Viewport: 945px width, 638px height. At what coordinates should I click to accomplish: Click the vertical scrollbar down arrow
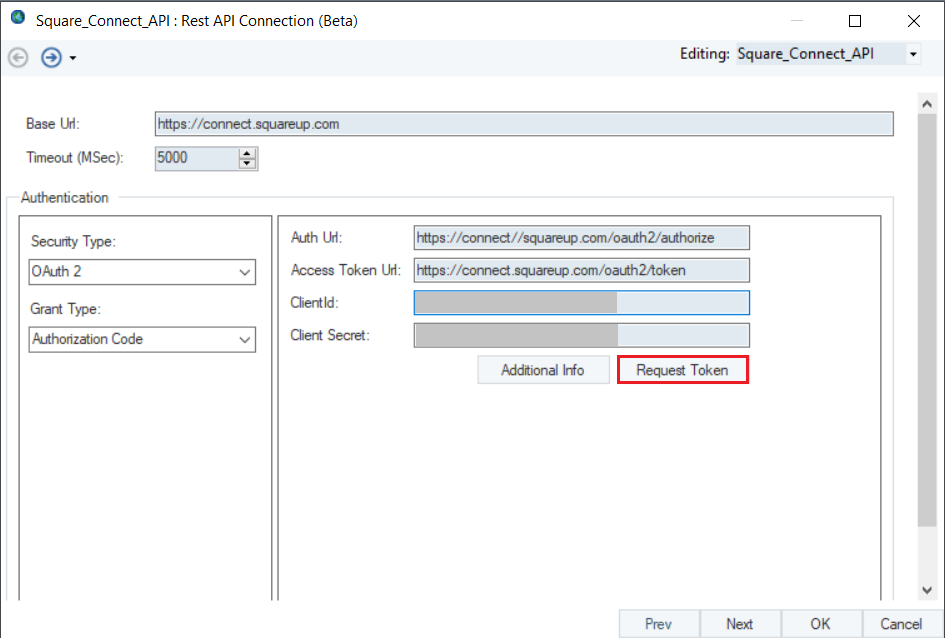coord(927,590)
